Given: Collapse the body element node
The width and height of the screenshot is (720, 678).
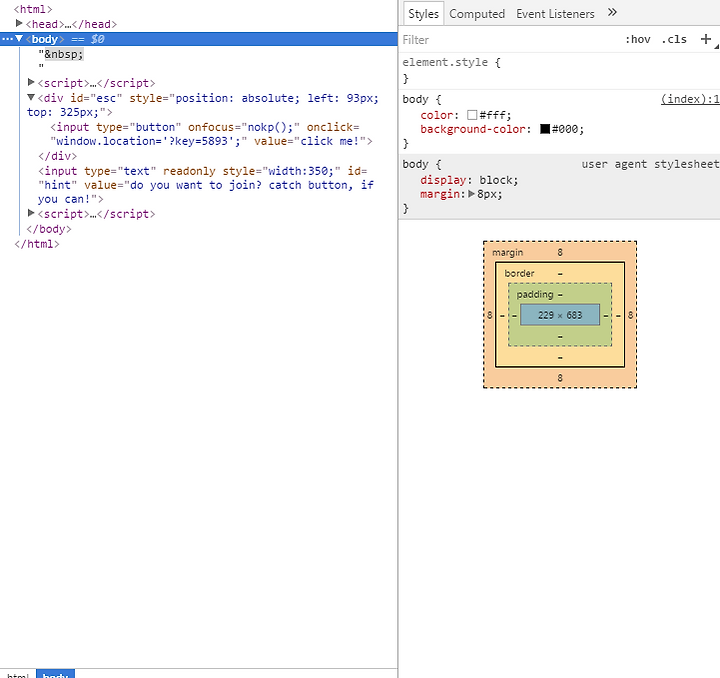Looking at the screenshot, I should (x=19, y=39).
